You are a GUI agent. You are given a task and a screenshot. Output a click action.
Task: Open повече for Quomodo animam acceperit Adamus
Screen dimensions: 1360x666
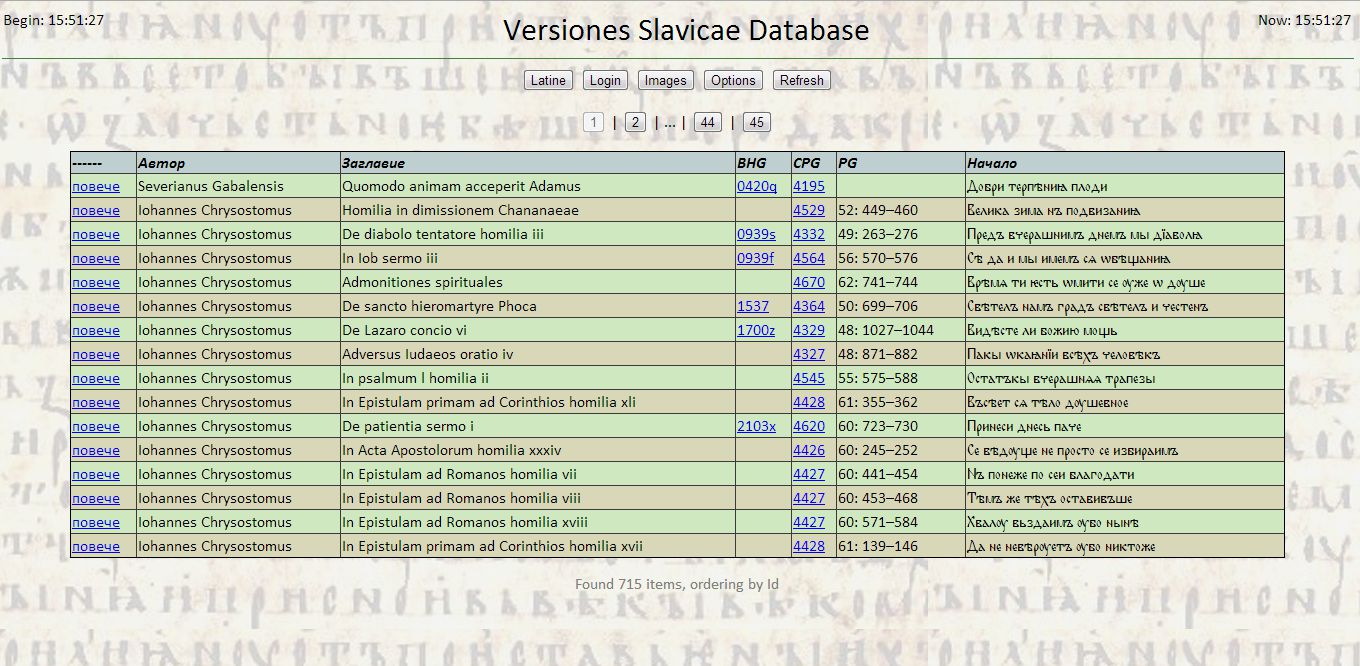(x=96, y=186)
